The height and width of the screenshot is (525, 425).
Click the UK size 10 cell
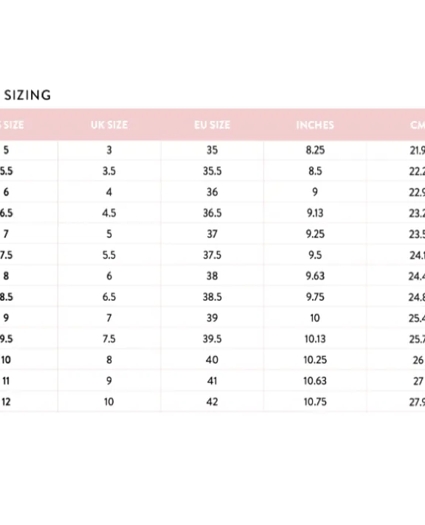pos(109,402)
